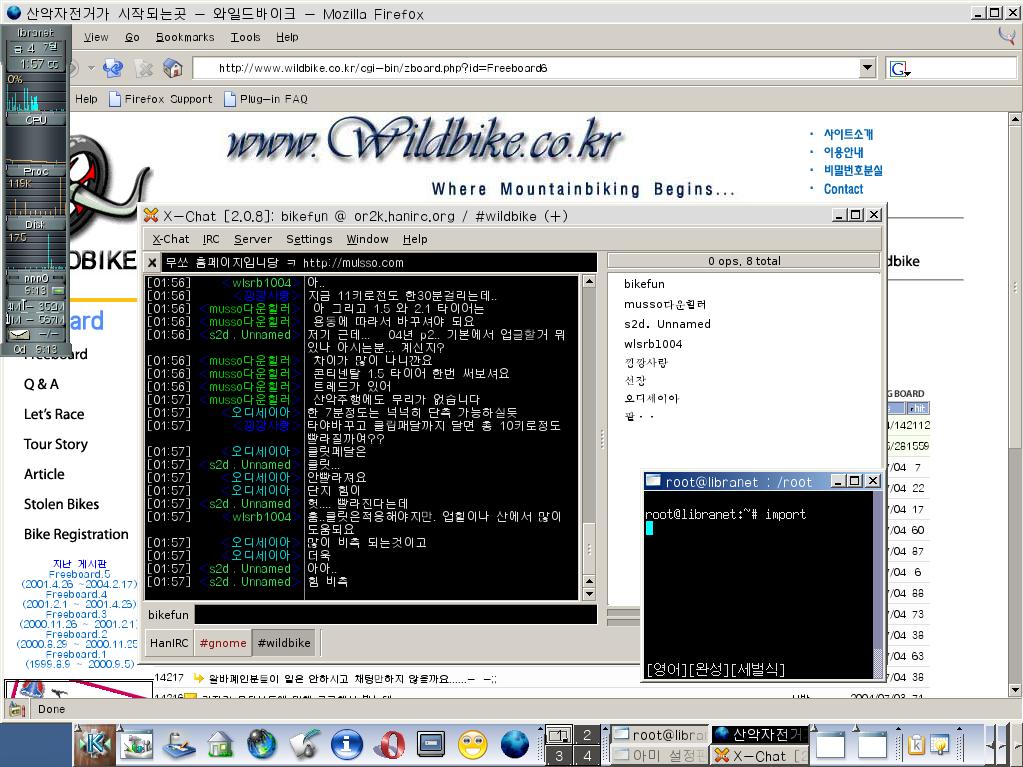
Task: Click the X-Chat chat log scroll-up arrow
Action: click(x=588, y=282)
